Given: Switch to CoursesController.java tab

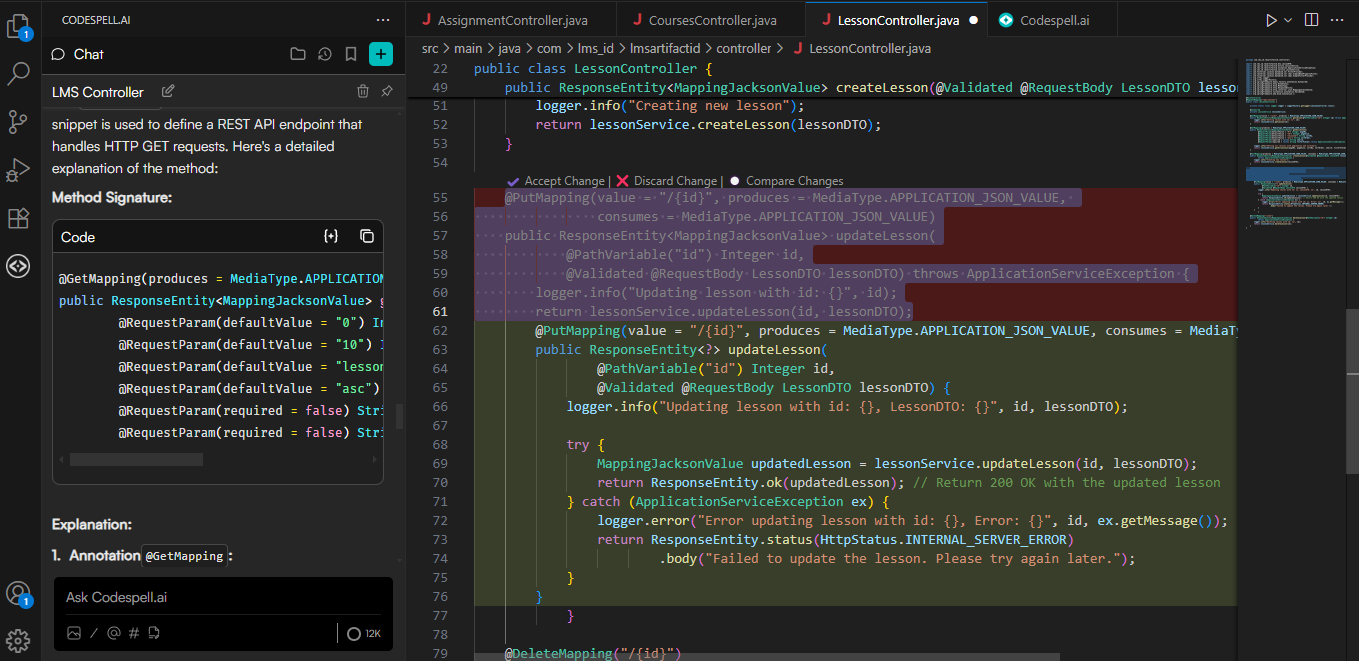Looking at the screenshot, I should tap(710, 20).
